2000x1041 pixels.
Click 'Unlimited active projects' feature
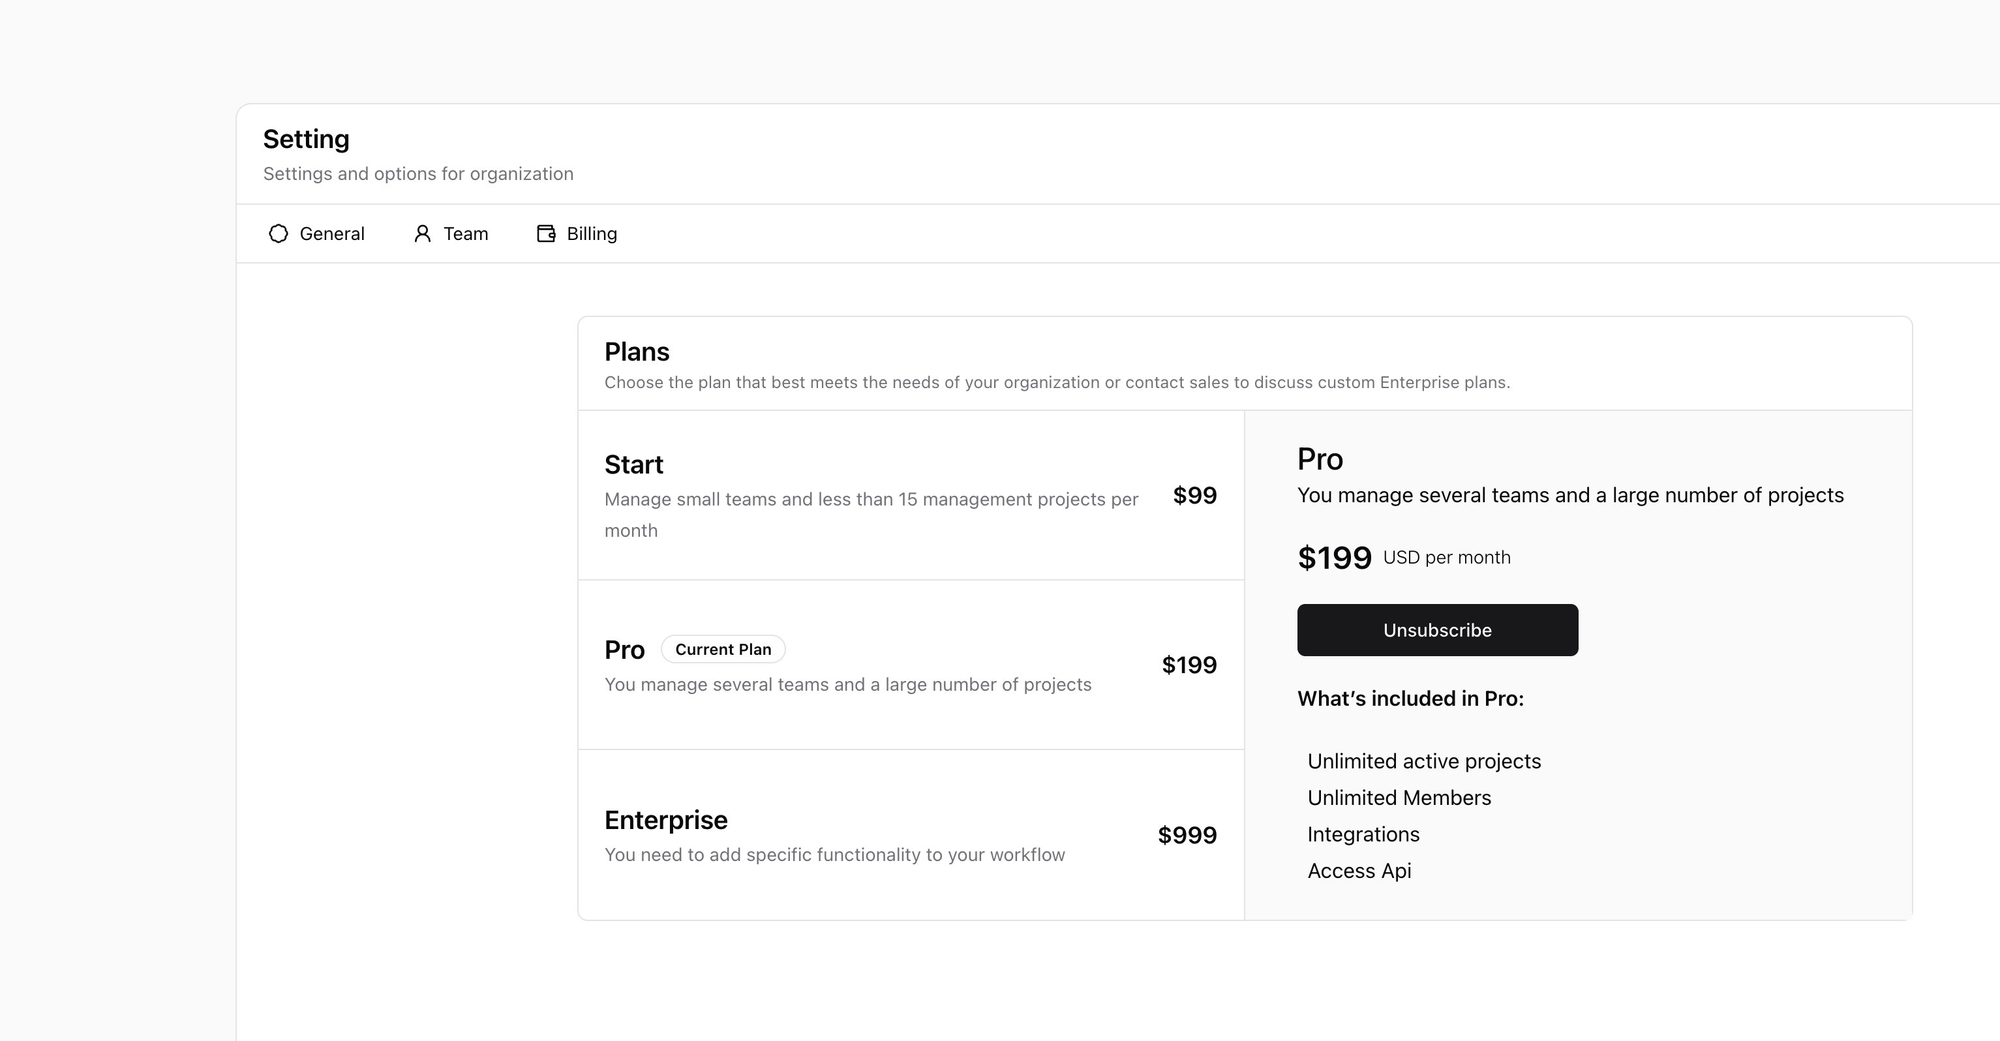click(1424, 762)
